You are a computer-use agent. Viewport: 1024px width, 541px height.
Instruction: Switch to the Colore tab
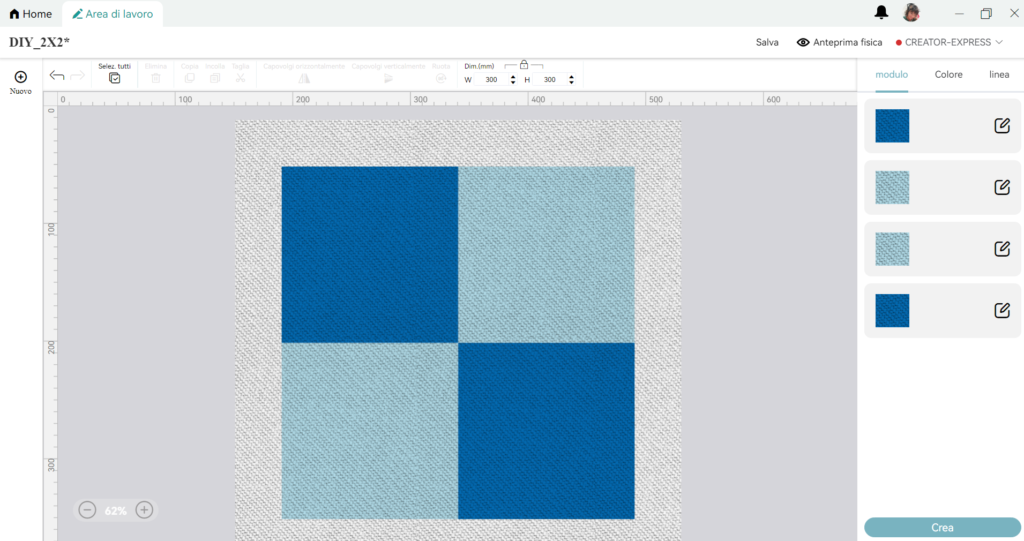coord(948,75)
